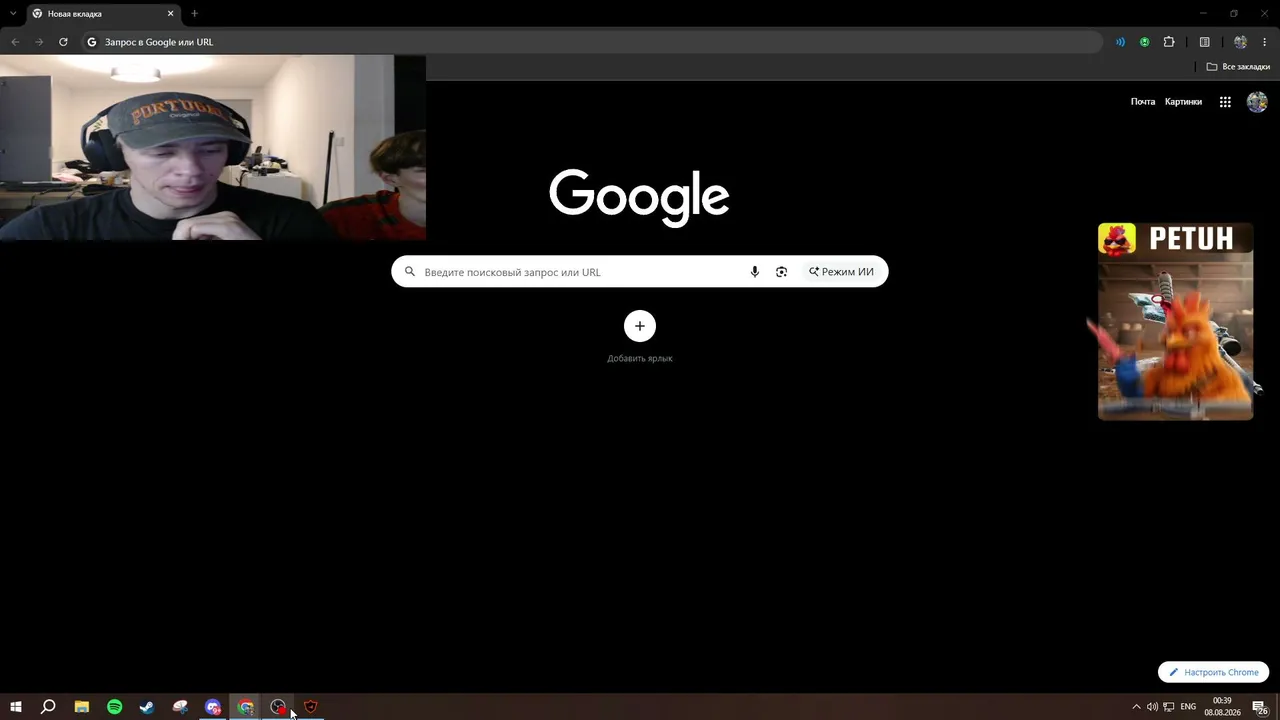Switch to Chrome in the taskbar
Viewport: 1280px width, 720px height.
pyautogui.click(x=246, y=707)
